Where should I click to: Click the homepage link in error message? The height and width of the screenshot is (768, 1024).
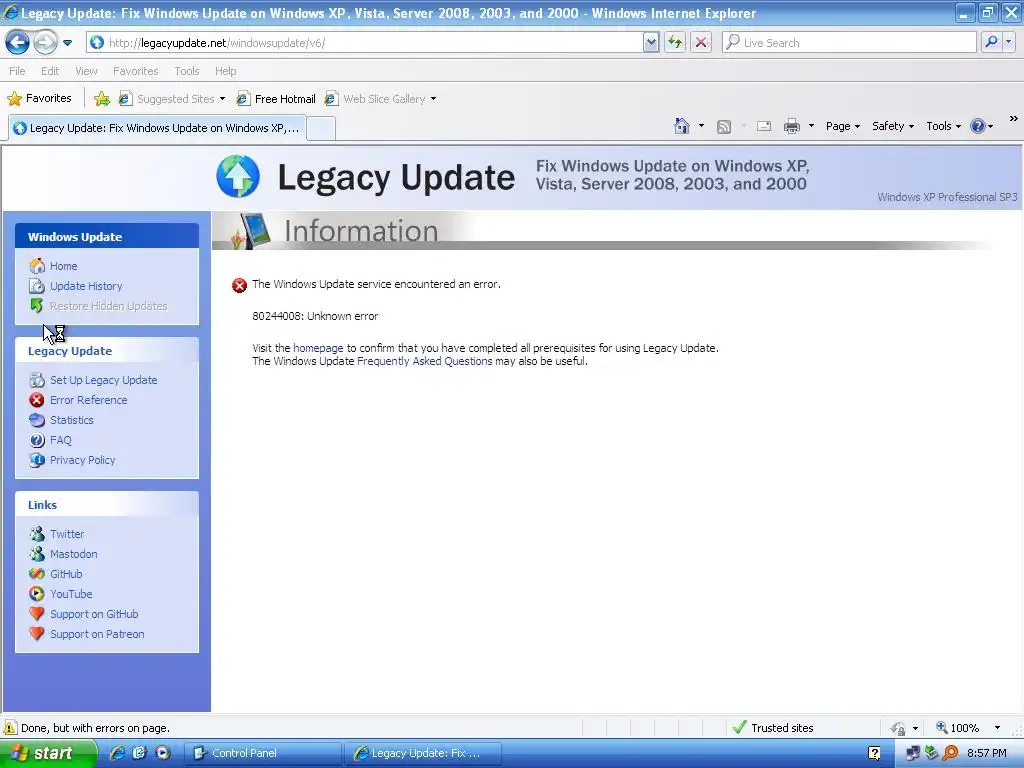pyautogui.click(x=318, y=348)
